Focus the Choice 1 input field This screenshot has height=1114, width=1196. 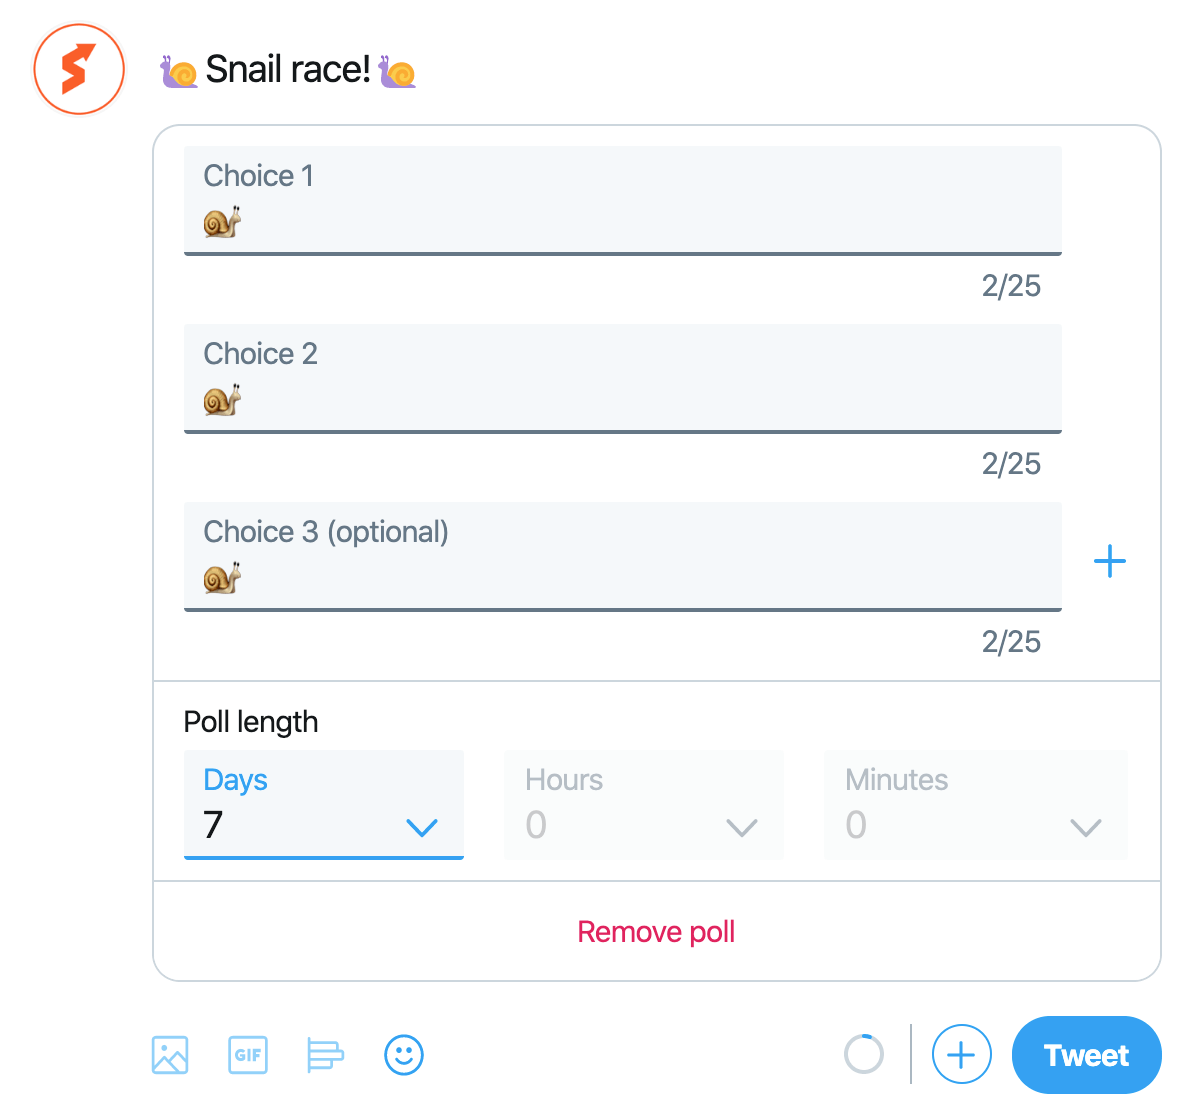(x=622, y=201)
